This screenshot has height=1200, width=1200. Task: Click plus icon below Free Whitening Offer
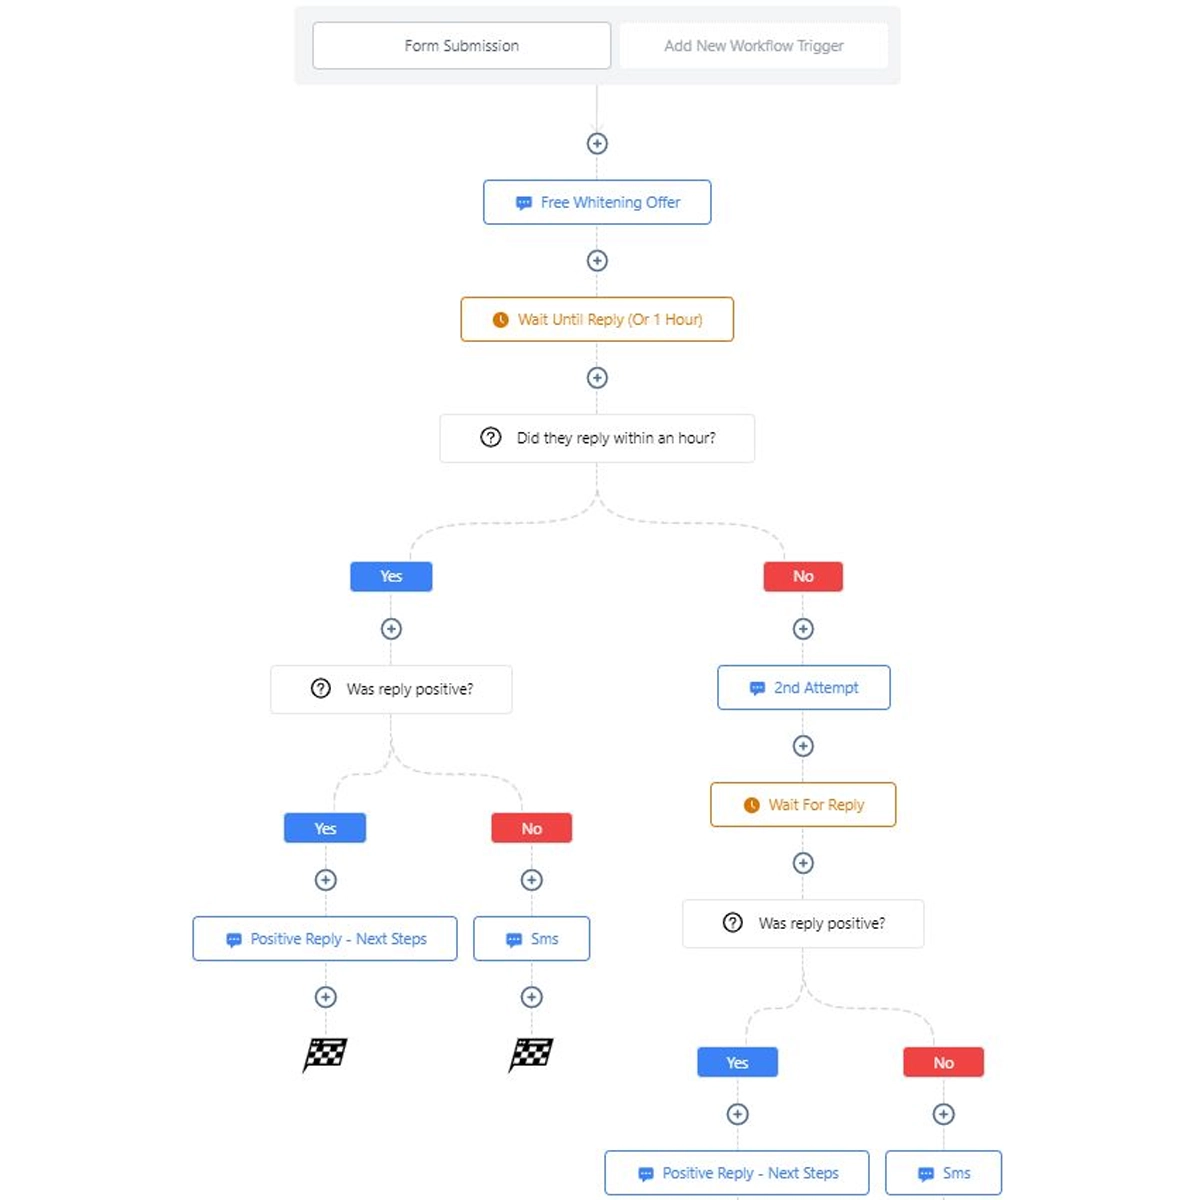(x=597, y=261)
